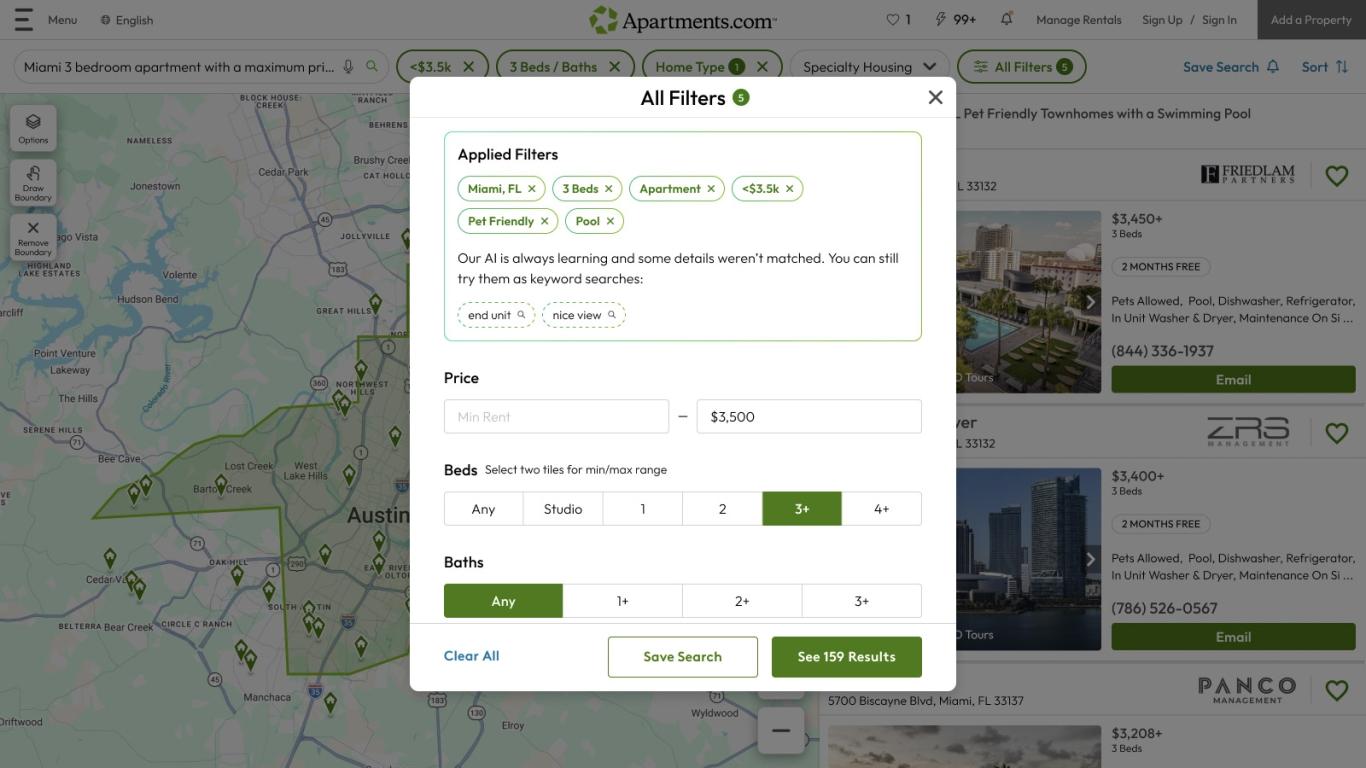This screenshot has width=1366, height=768.
Task: Click Manage Rentals in the top bar
Action: [1078, 19]
